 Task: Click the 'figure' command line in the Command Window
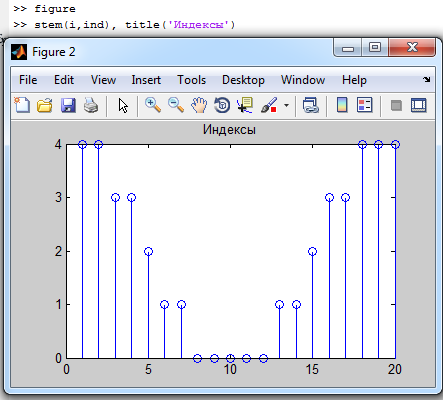tap(44, 9)
